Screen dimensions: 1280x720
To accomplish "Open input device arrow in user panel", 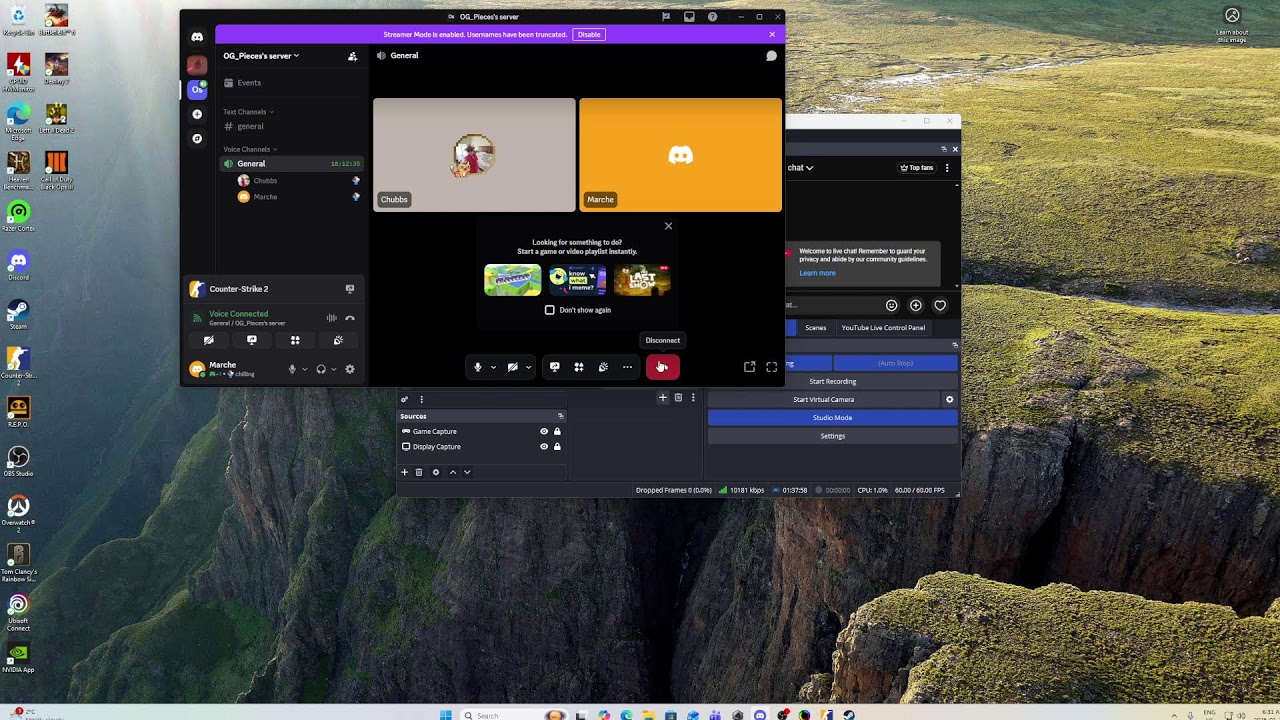I will (305, 369).
